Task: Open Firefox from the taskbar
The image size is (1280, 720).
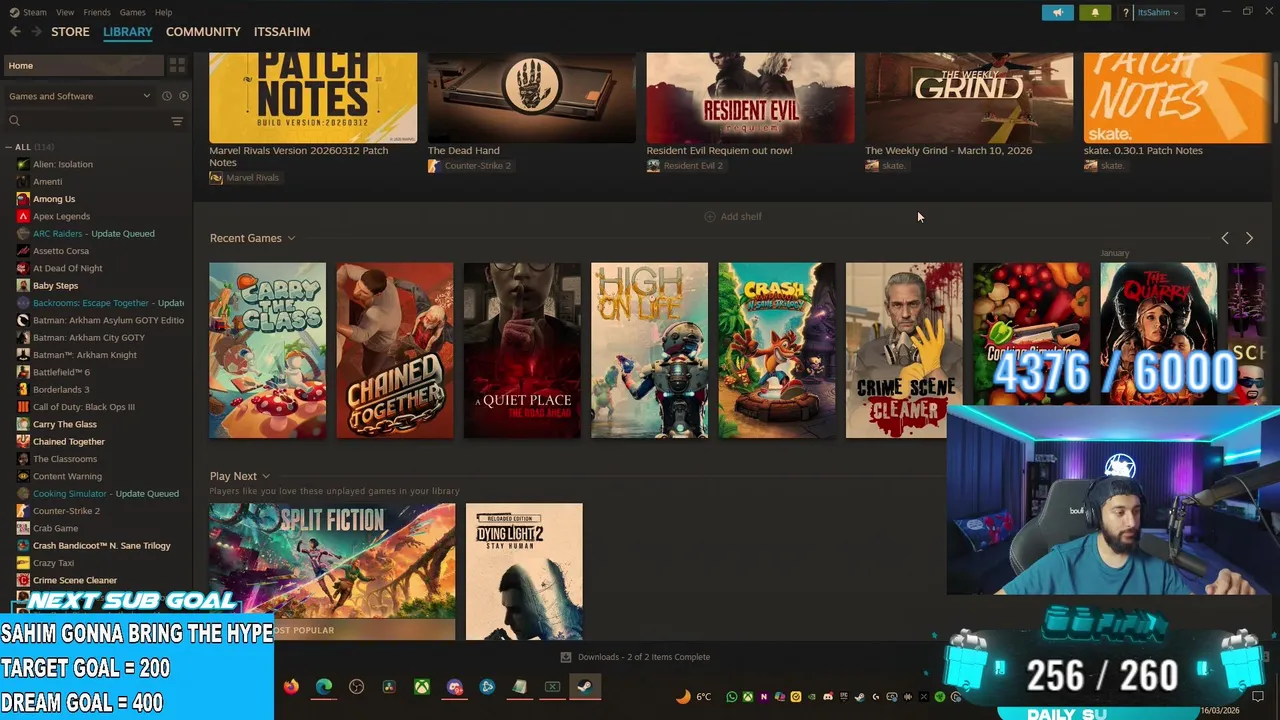Action: pos(291,687)
